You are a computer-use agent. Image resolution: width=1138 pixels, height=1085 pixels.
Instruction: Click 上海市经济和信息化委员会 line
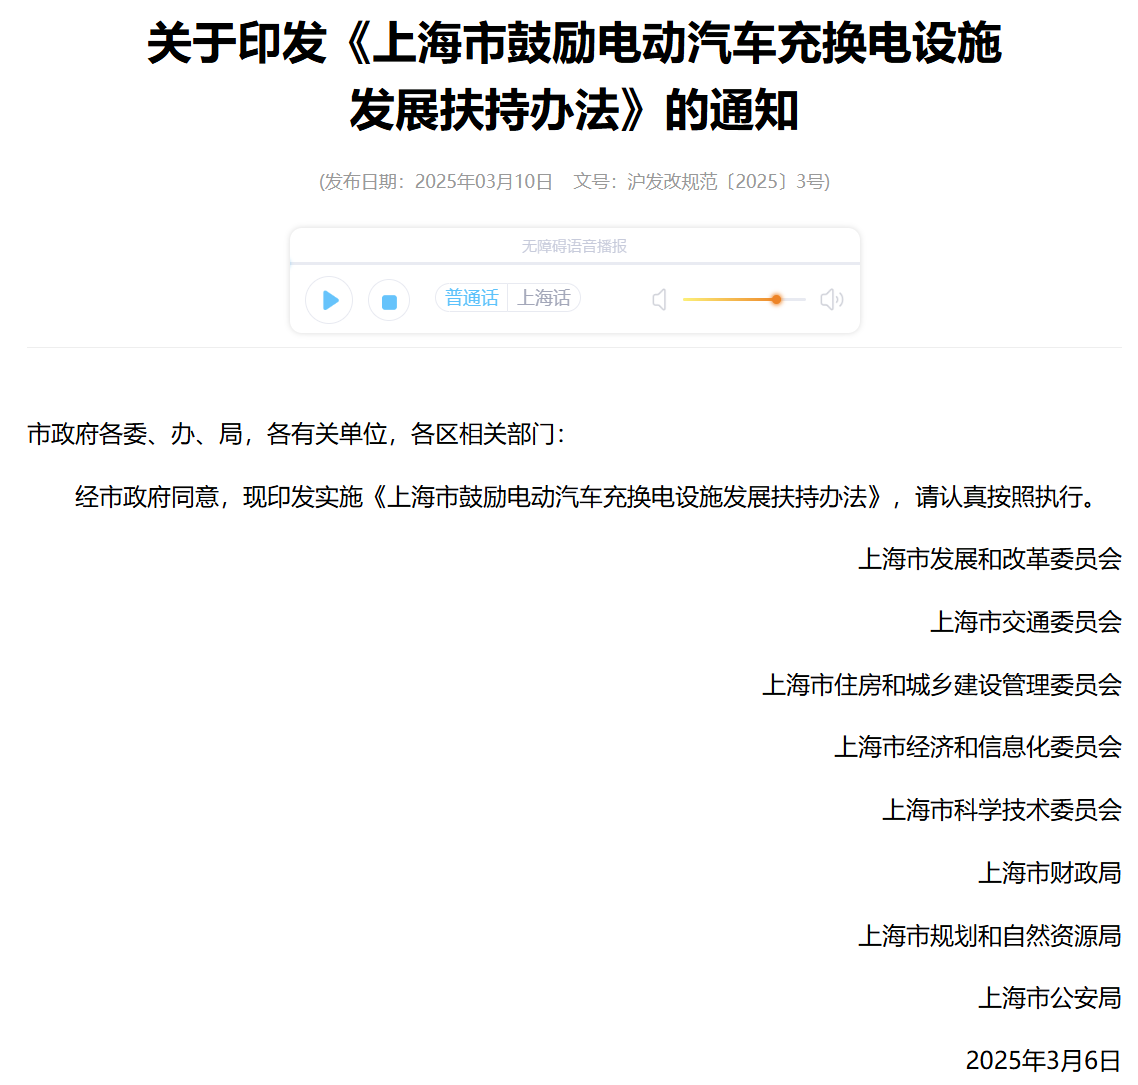click(978, 747)
